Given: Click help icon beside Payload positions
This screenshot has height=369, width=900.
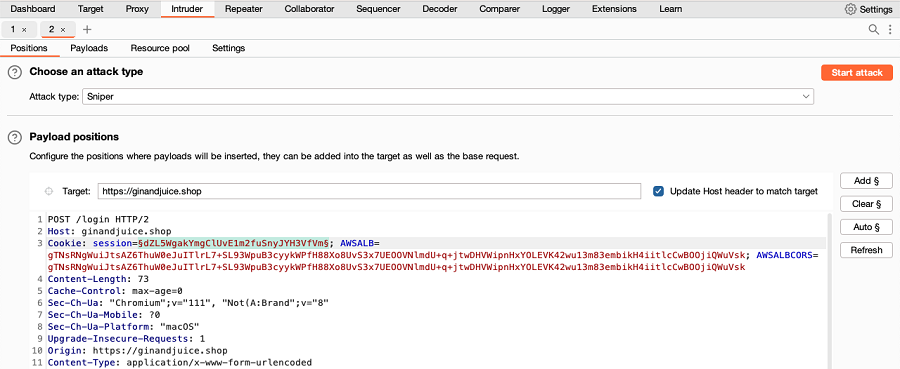Looking at the screenshot, I should coord(14,137).
